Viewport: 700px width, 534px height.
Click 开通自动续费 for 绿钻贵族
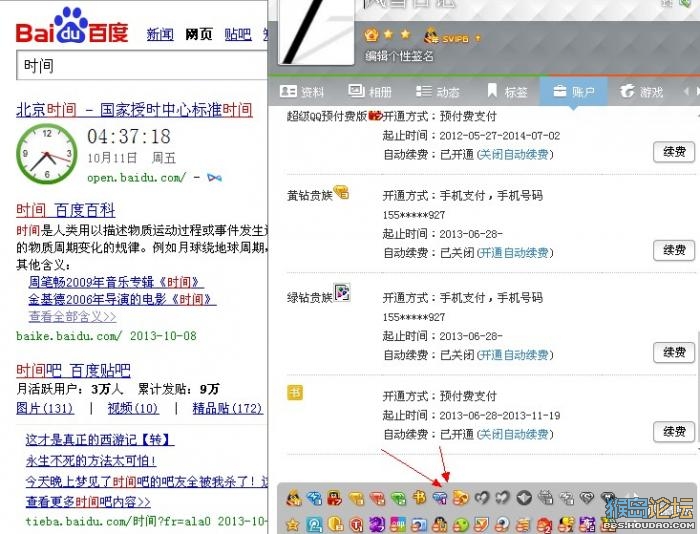coord(515,355)
